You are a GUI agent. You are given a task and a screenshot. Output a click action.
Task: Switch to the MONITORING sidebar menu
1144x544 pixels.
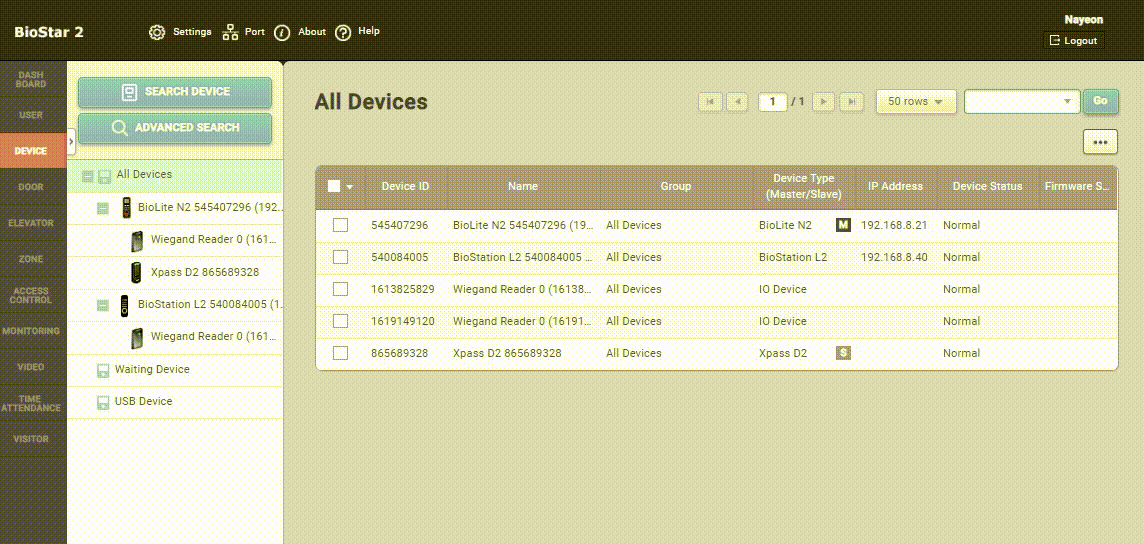click(x=32, y=331)
